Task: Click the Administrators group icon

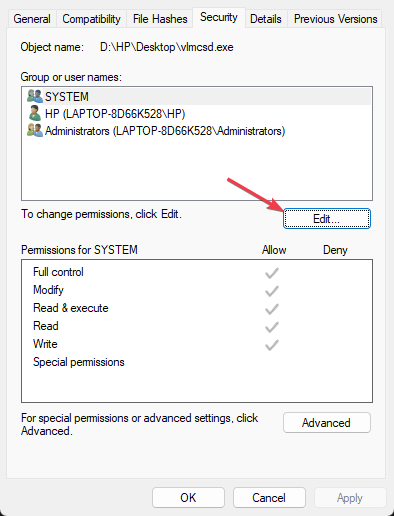Action: point(35,130)
